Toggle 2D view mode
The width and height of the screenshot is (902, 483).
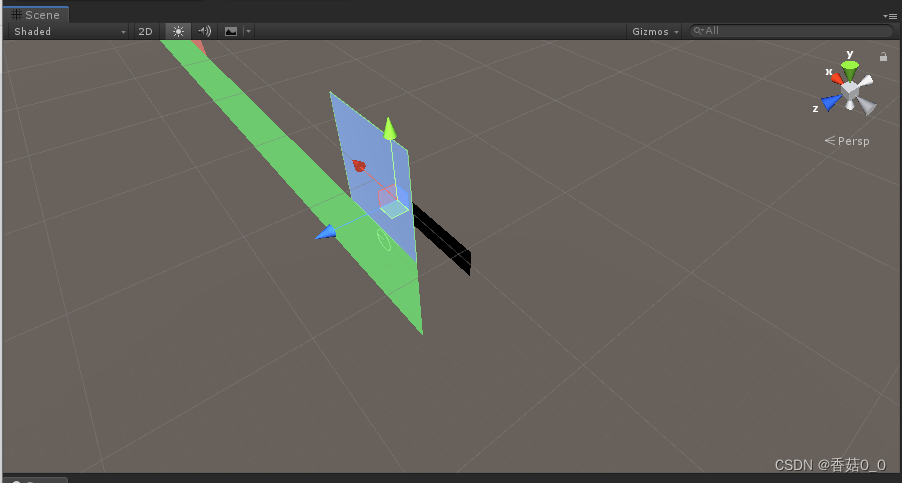pyautogui.click(x=146, y=31)
